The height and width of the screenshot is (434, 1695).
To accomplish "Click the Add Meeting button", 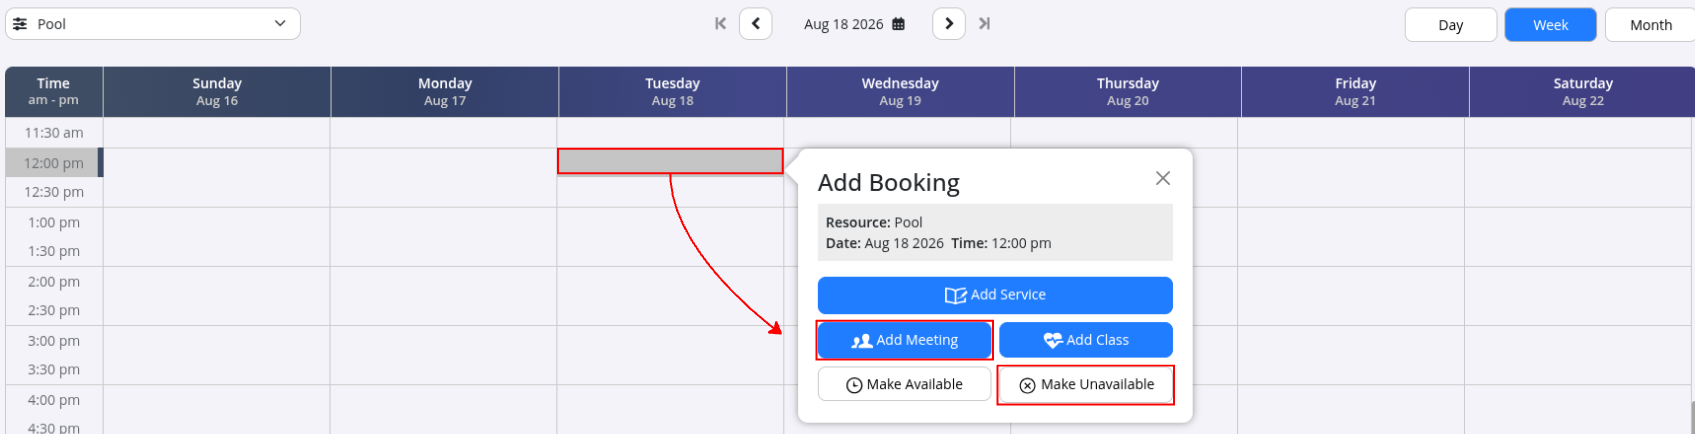I will tap(905, 340).
